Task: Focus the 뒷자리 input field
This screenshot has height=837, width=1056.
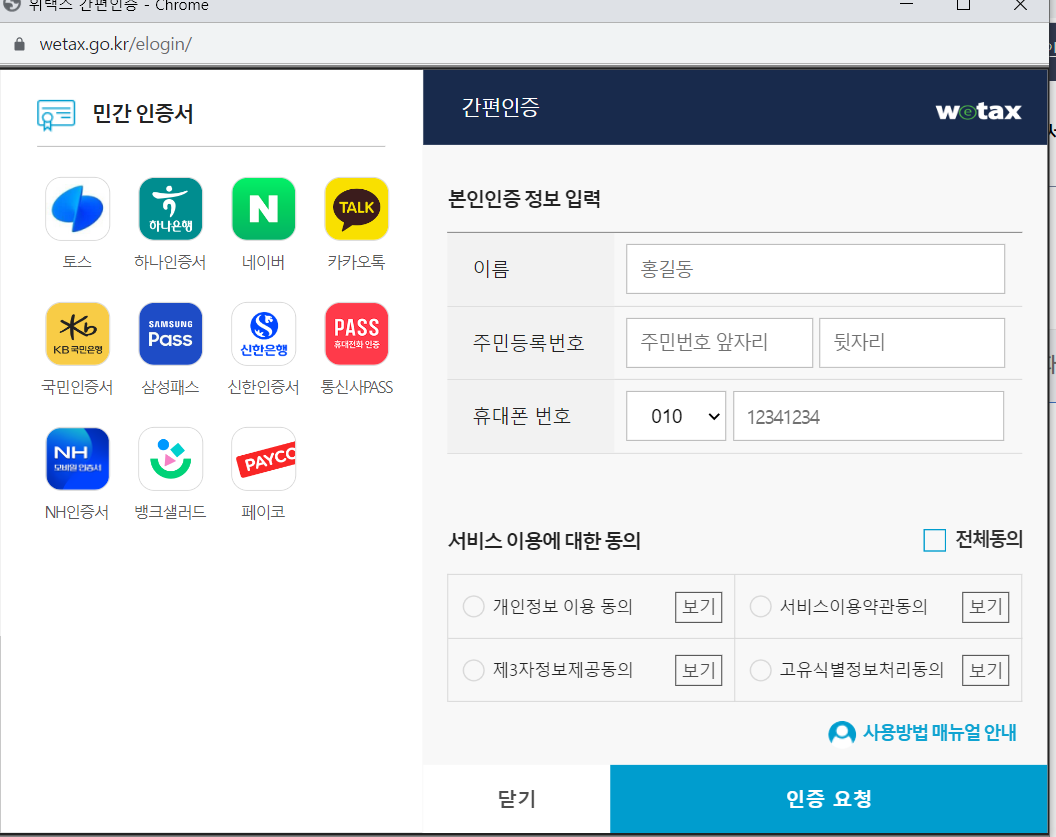Action: [912, 343]
